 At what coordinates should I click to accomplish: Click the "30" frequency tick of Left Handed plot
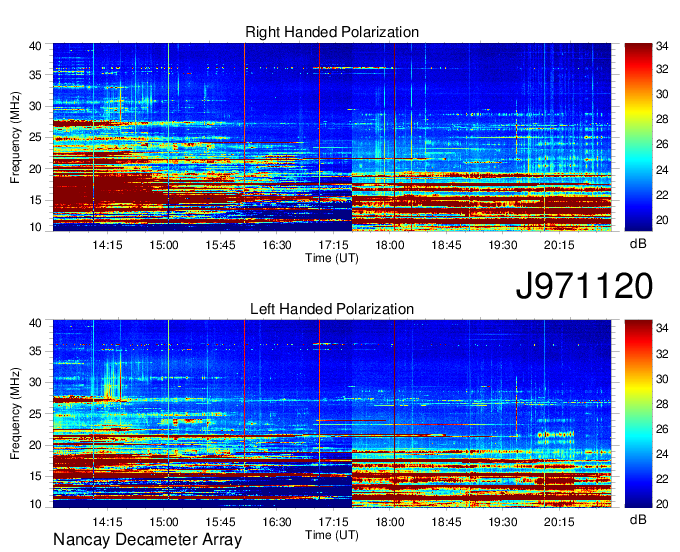pos(36,382)
